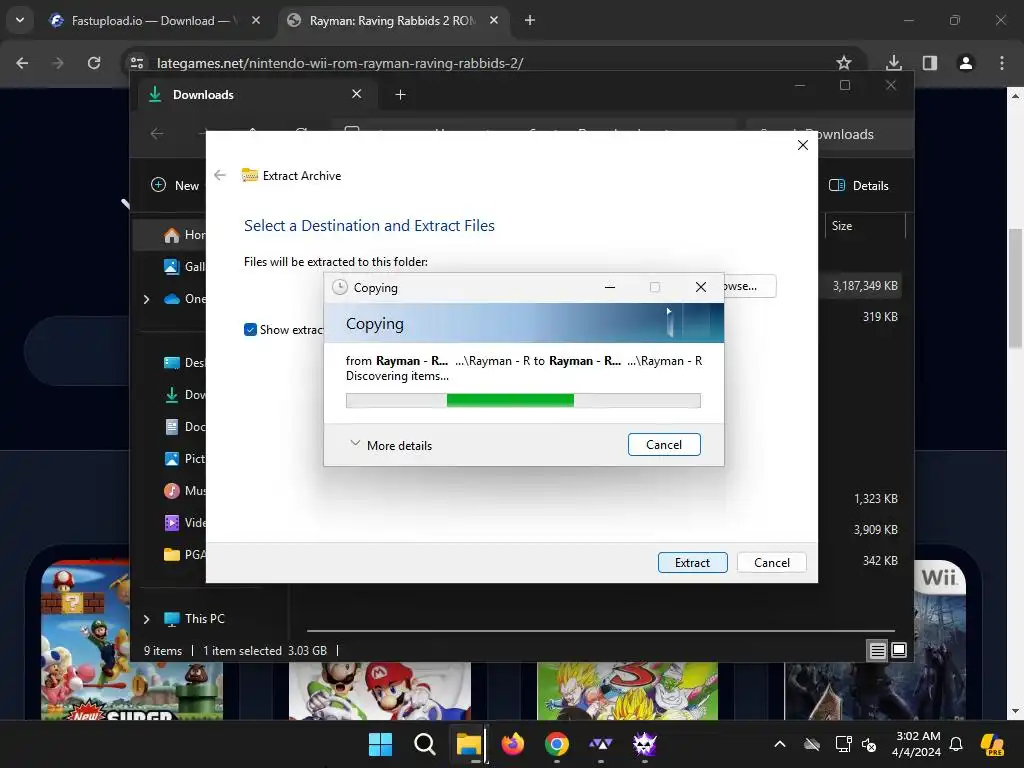Screen dimensions: 1024x768
Task: Show hidden system tray icons
Action: pos(780,744)
